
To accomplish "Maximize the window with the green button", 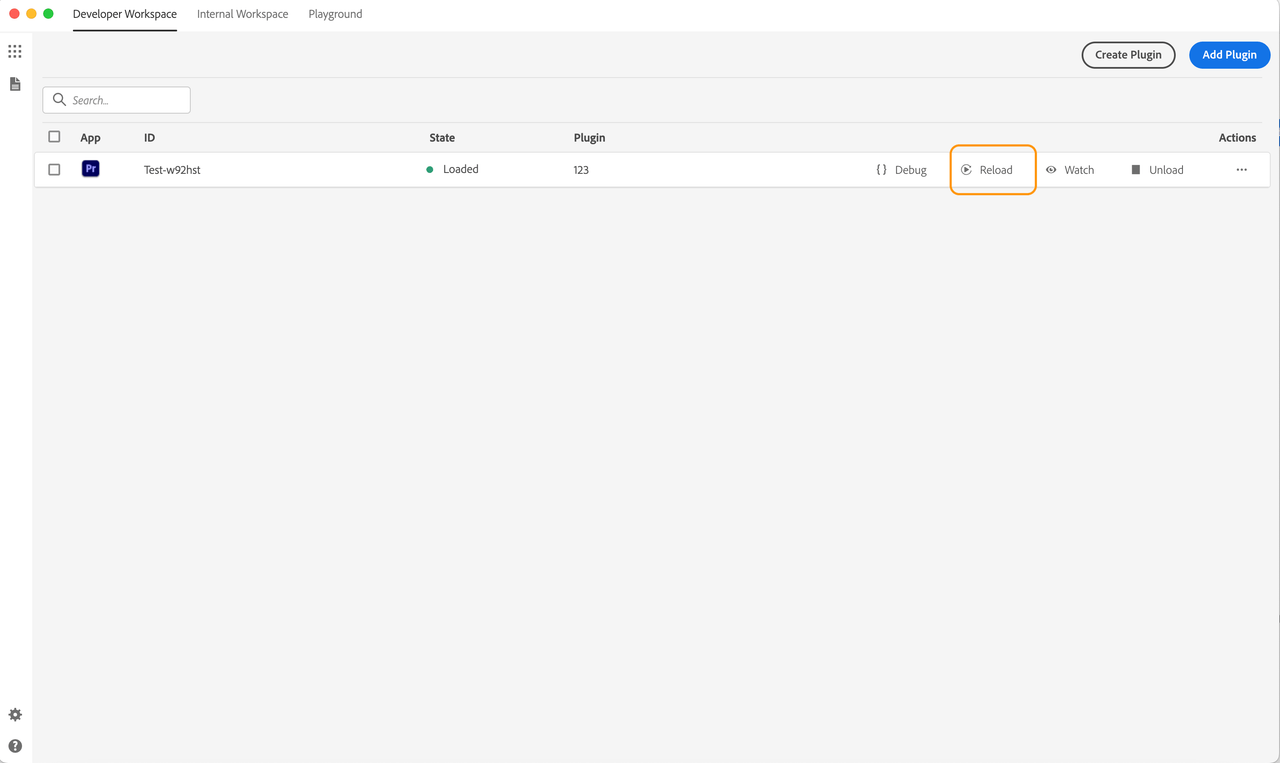I will (48, 14).
